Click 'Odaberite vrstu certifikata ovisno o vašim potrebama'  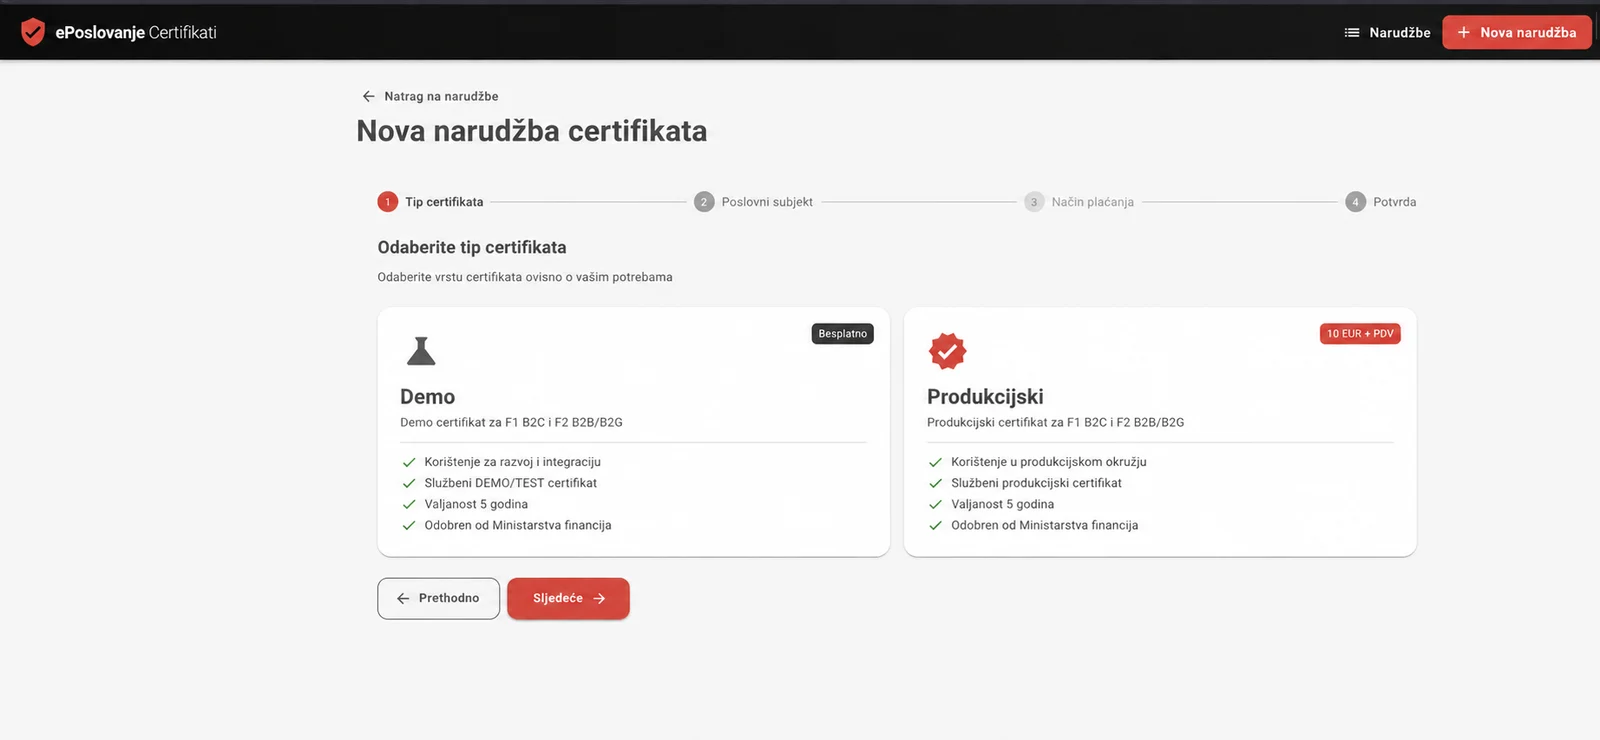[525, 277]
